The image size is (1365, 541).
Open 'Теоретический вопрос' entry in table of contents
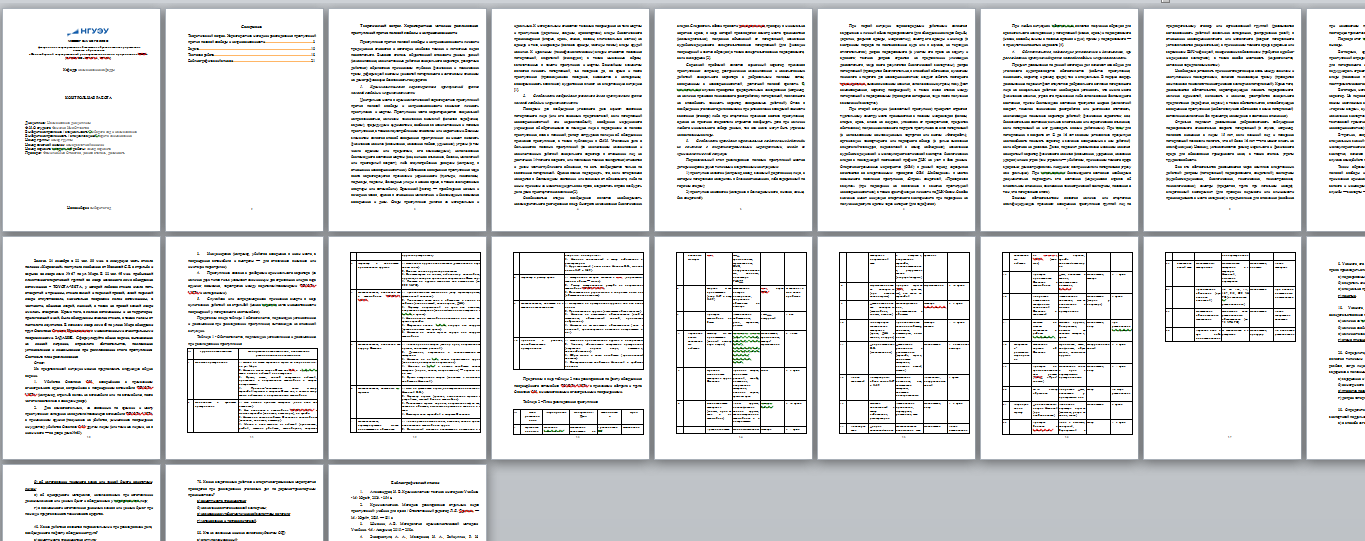(x=252, y=38)
